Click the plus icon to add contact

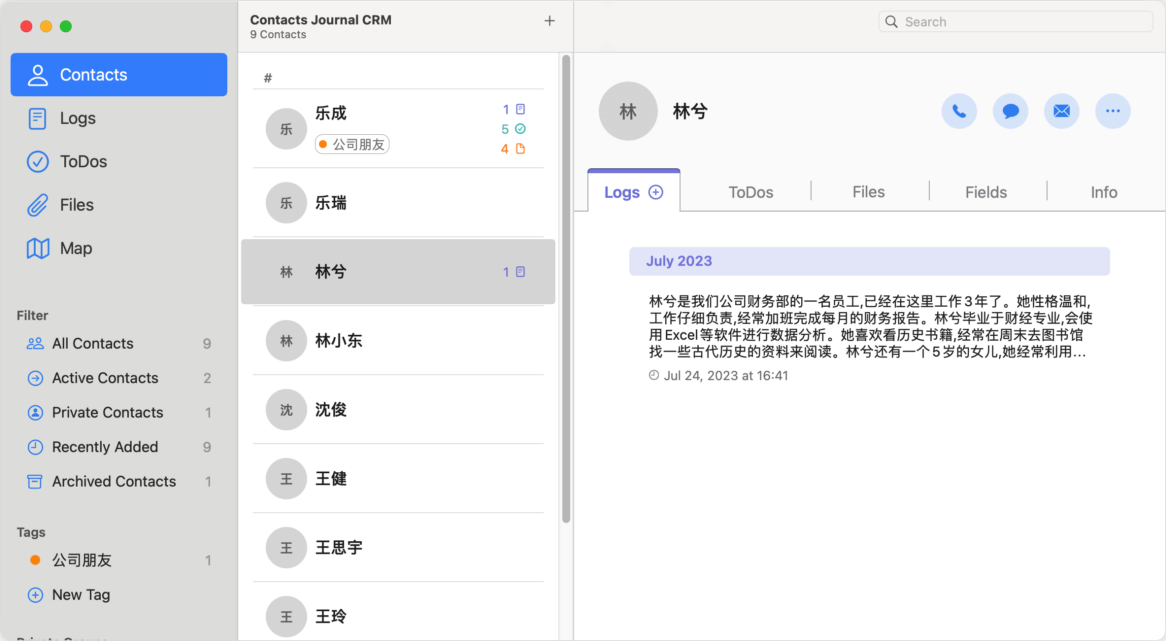(x=550, y=21)
